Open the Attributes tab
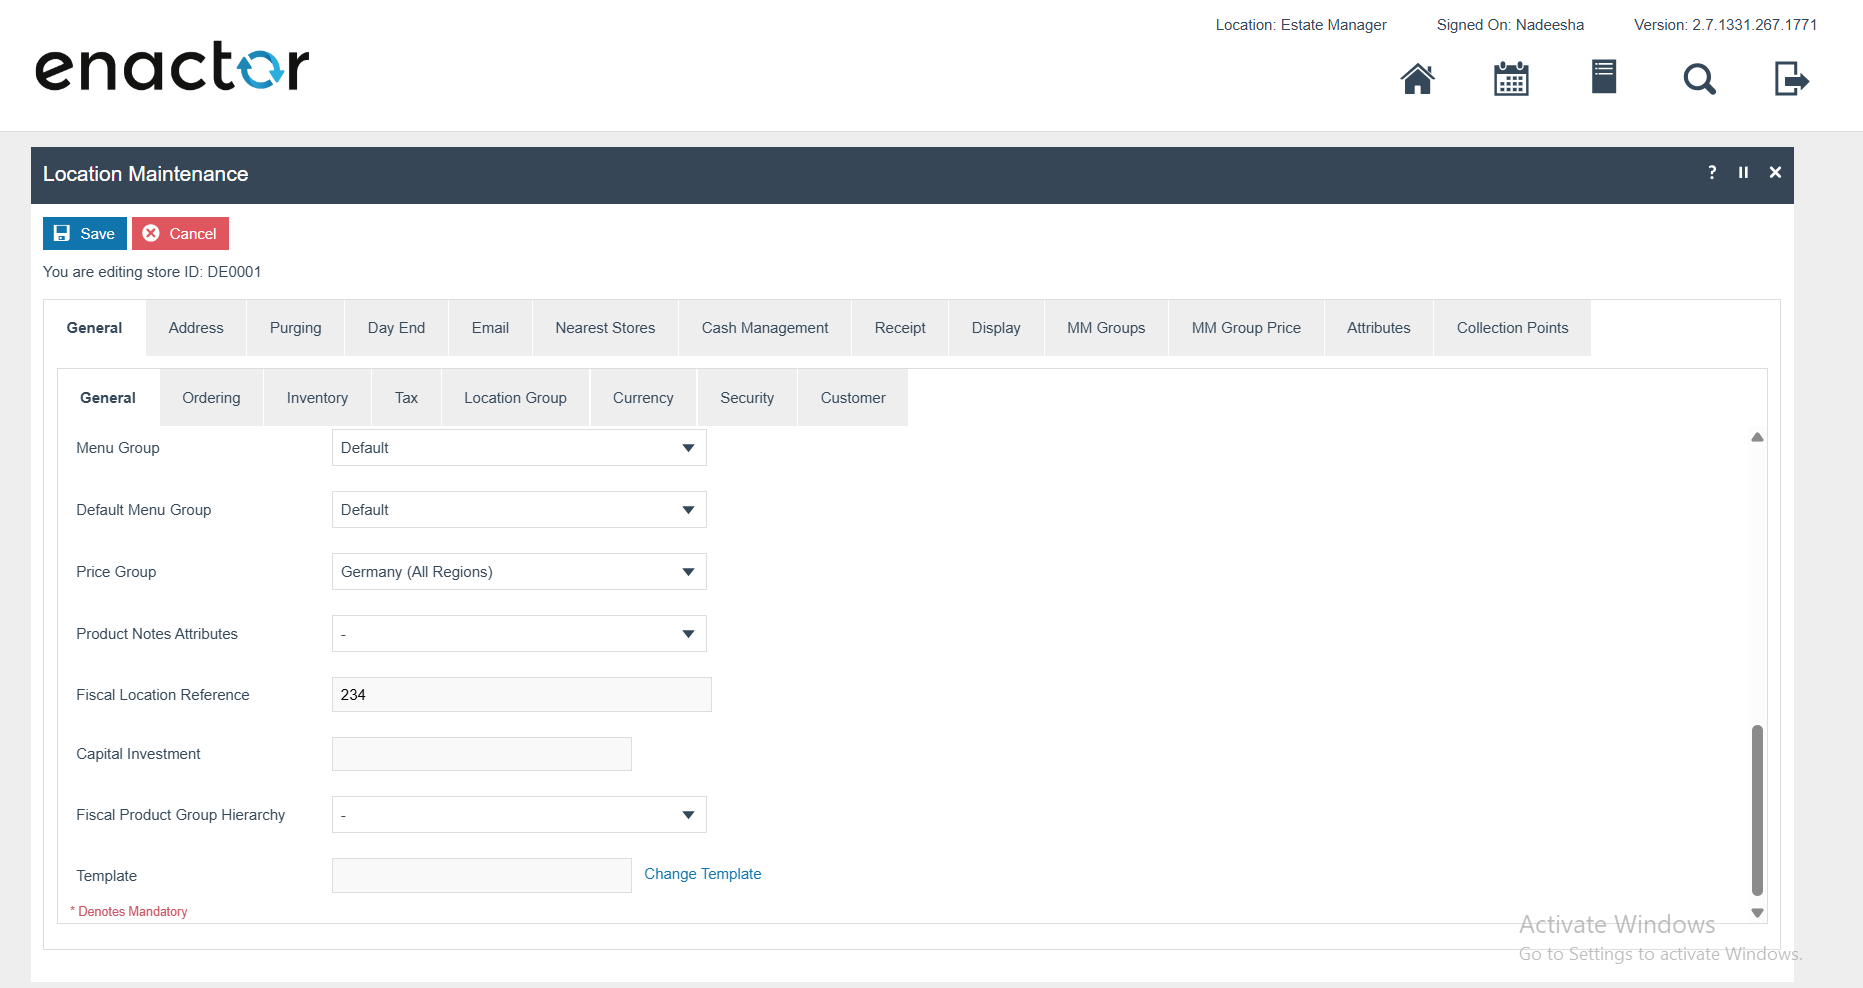This screenshot has height=988, width=1863. click(x=1378, y=328)
